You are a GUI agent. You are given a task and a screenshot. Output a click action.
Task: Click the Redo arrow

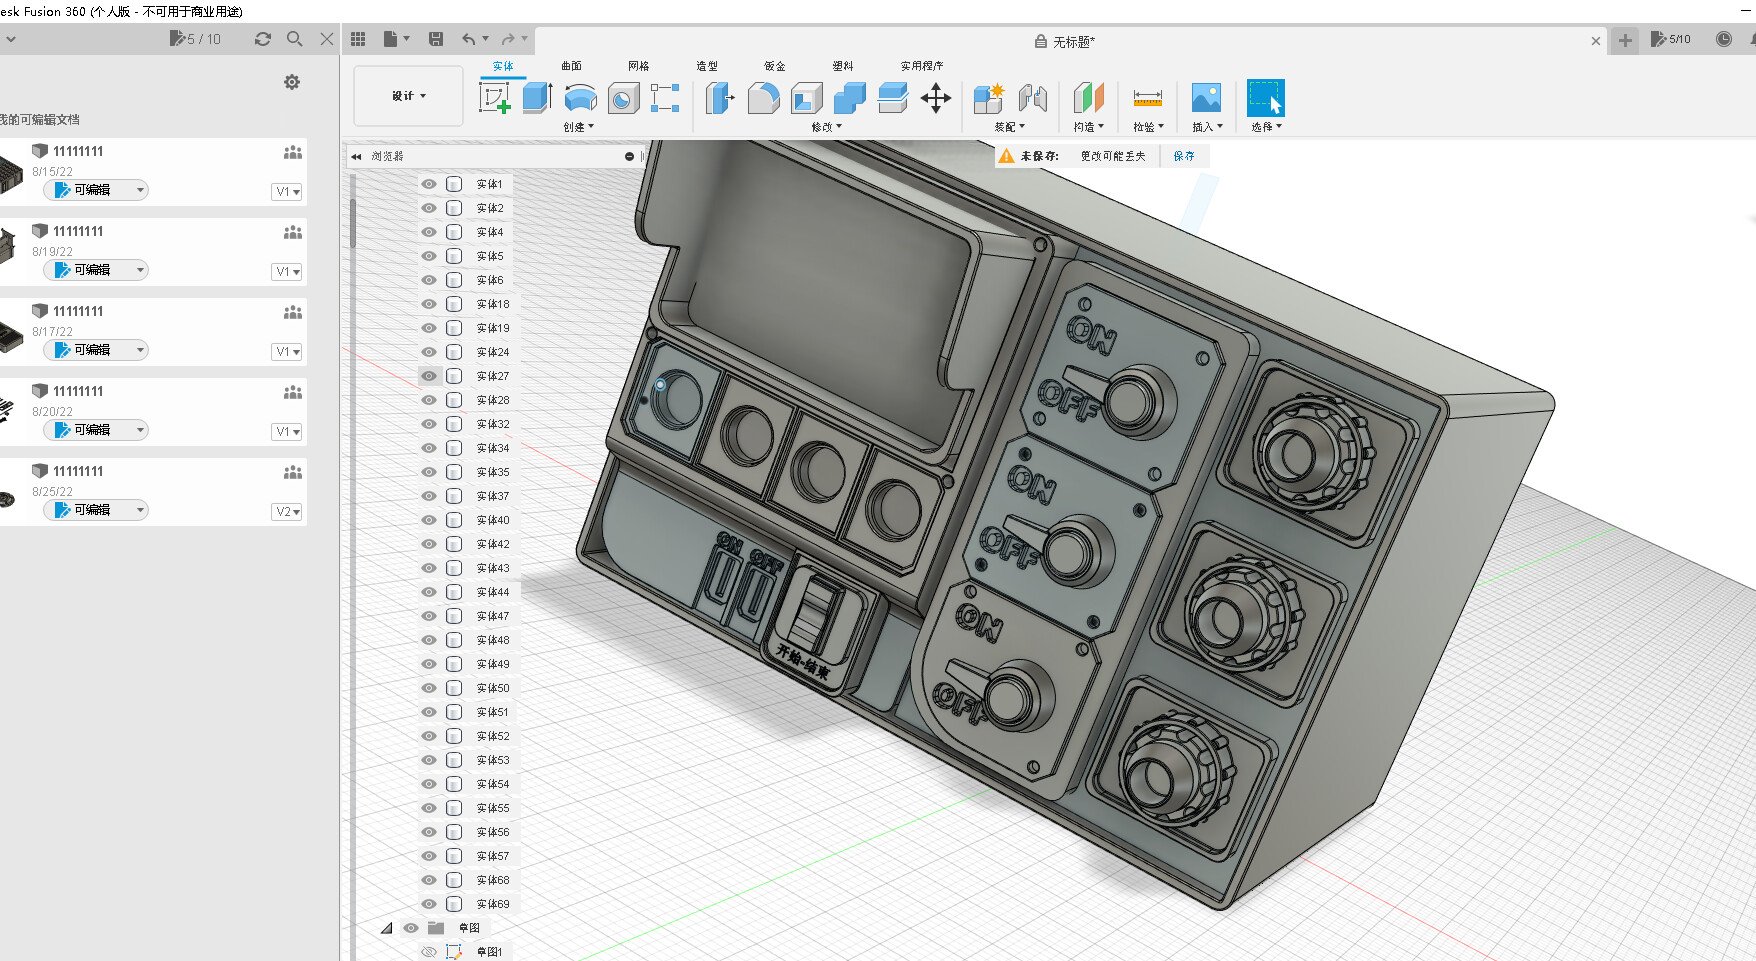pos(508,39)
